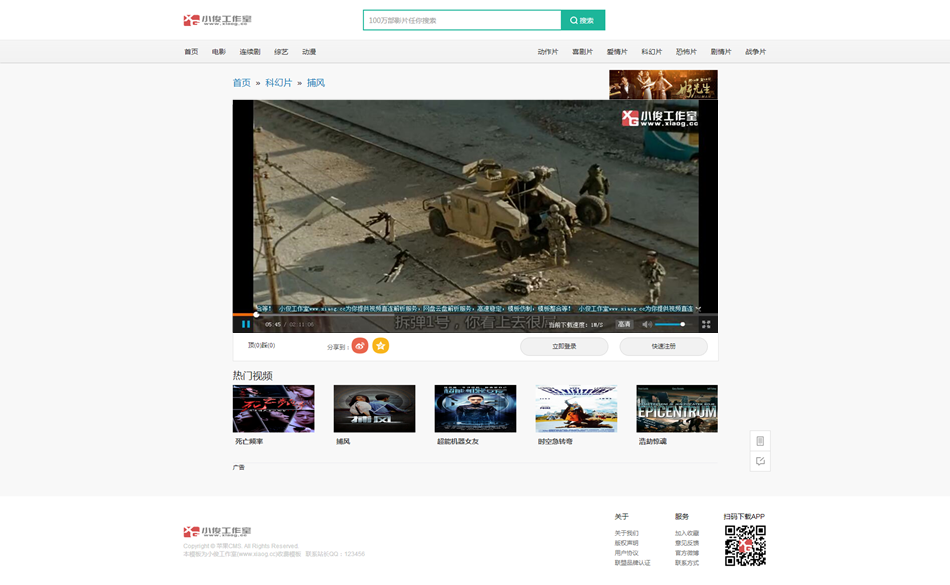Click the QR code for APP download
950x585 pixels.
pos(745,546)
